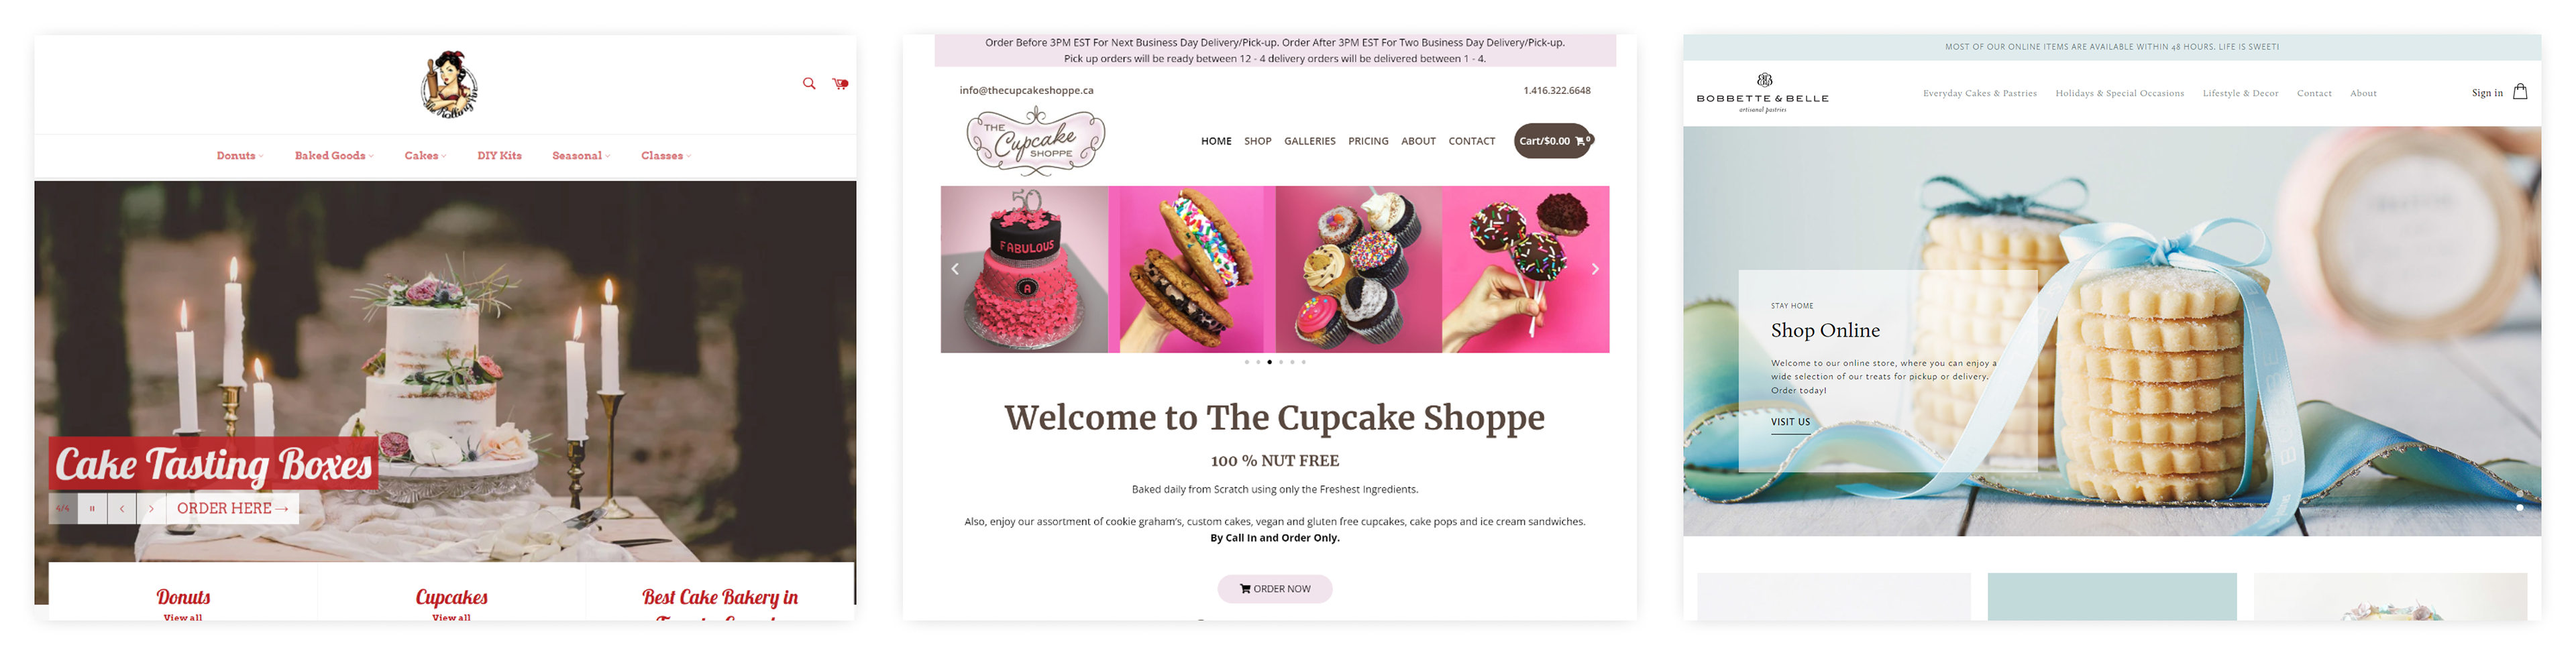Select the active carousel pagination dot
This screenshot has height=655, width=2576.
[x=1269, y=362]
